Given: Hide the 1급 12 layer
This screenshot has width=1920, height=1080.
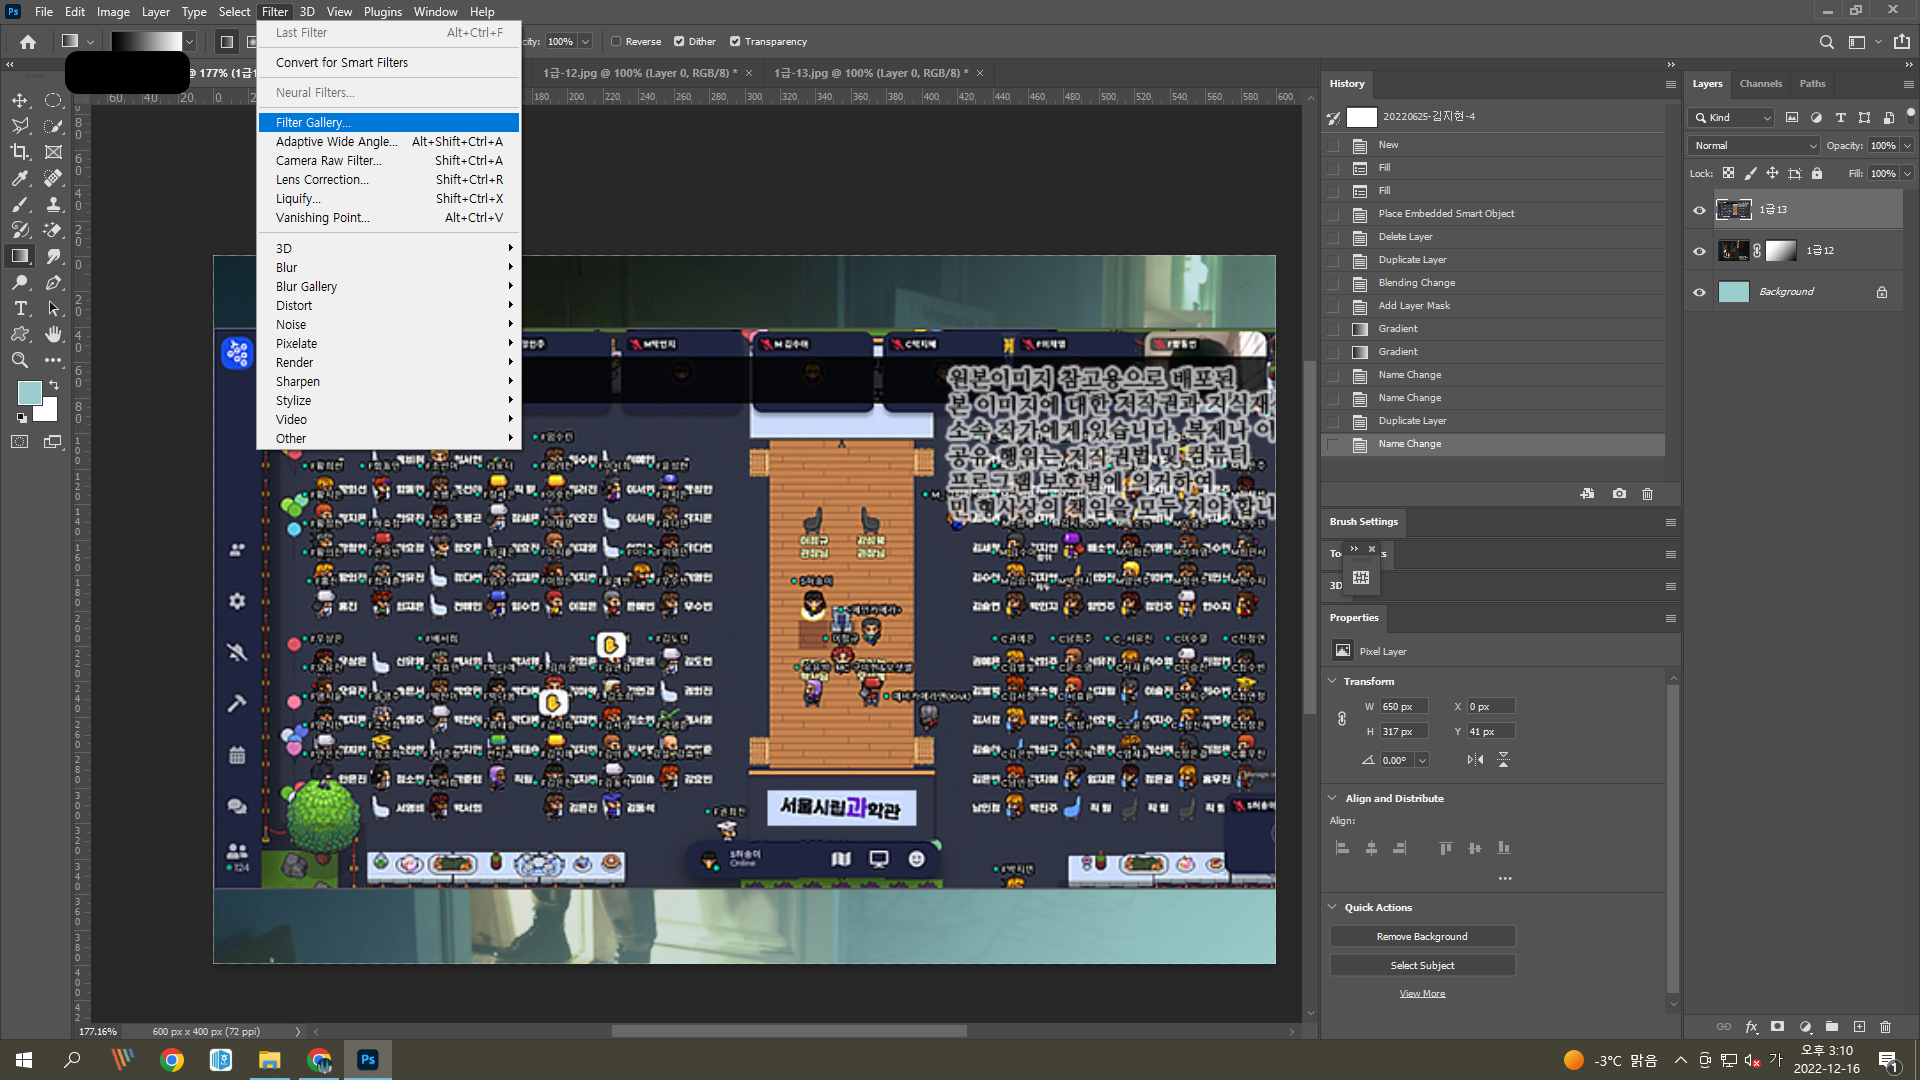Looking at the screenshot, I should tap(1699, 251).
